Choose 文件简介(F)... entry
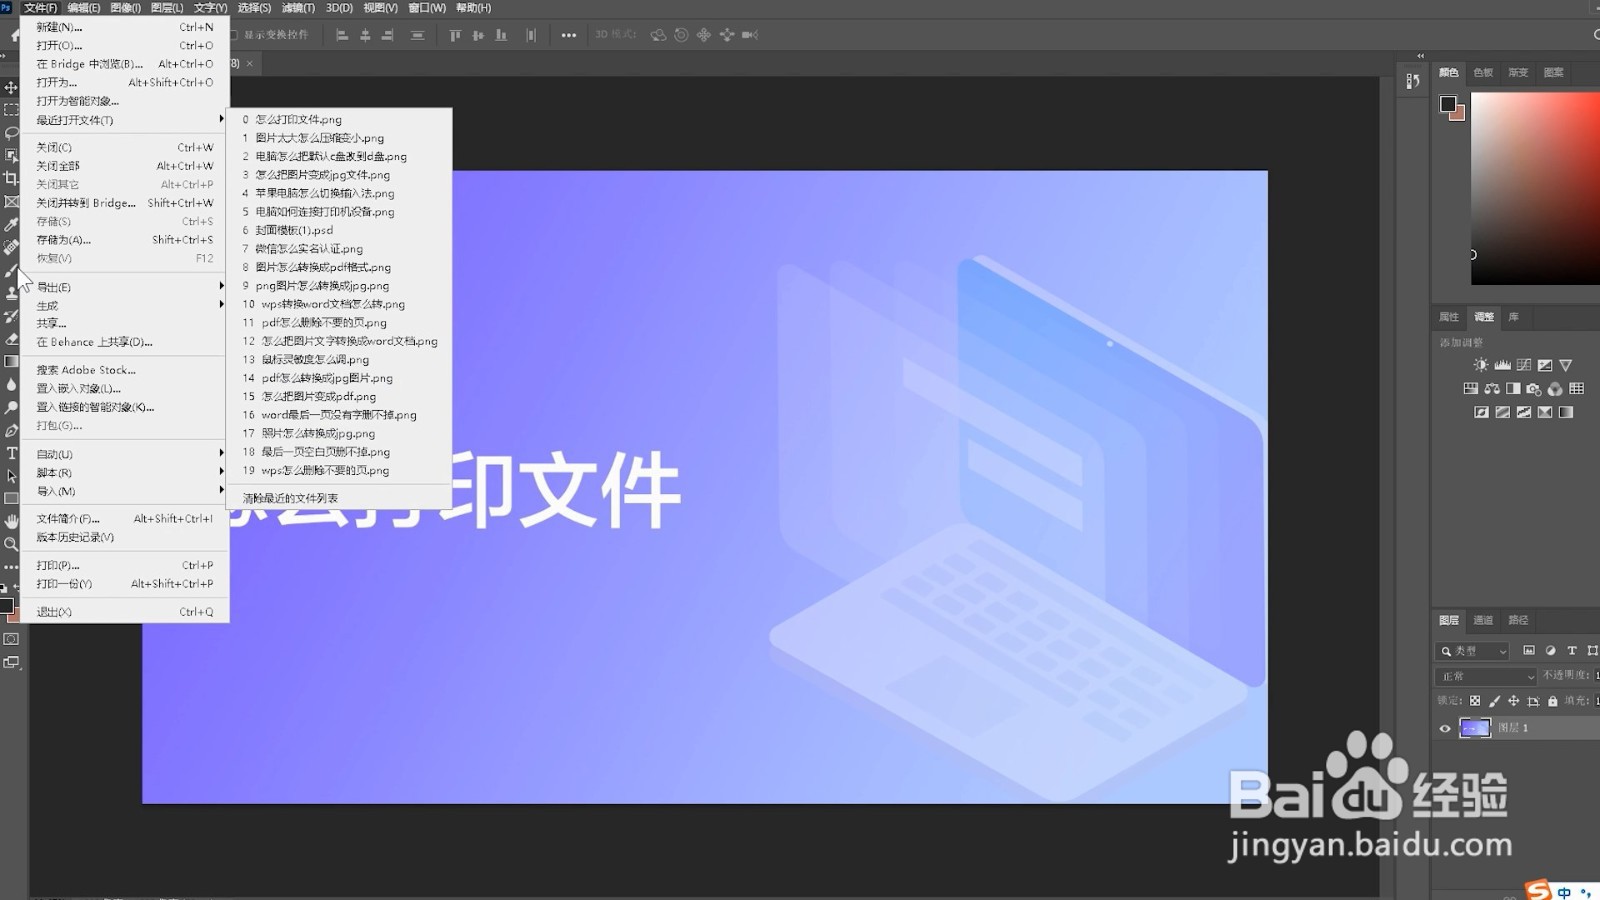The width and height of the screenshot is (1600, 900). (124, 519)
